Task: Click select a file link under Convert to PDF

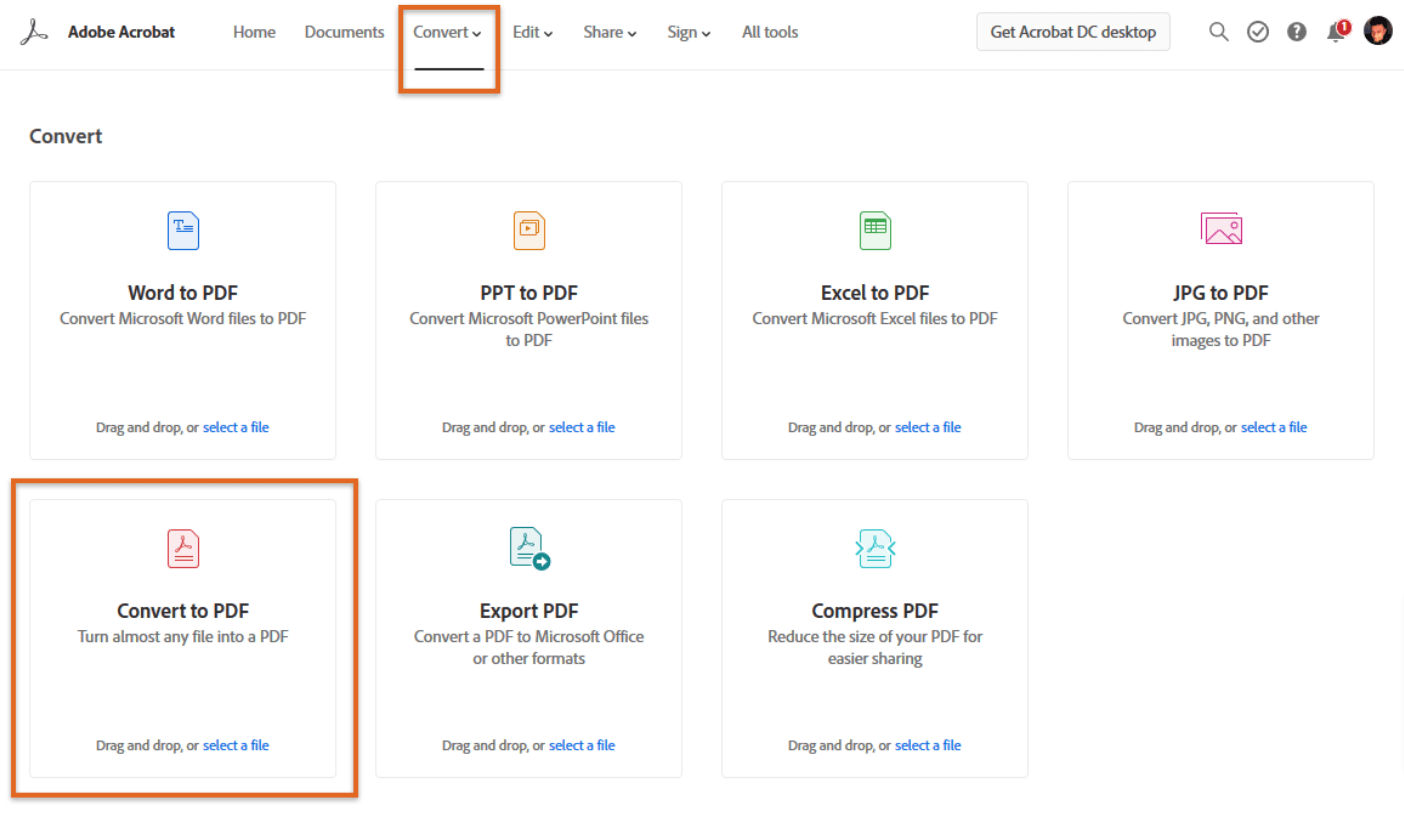Action: coord(236,745)
